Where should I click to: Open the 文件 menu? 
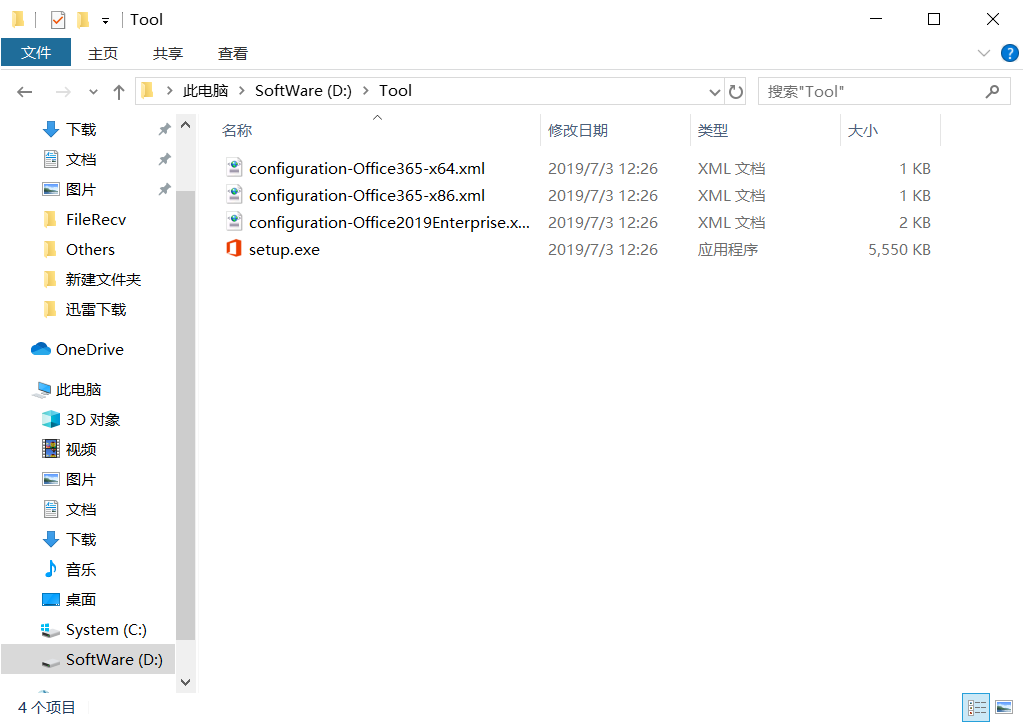[x=37, y=52]
